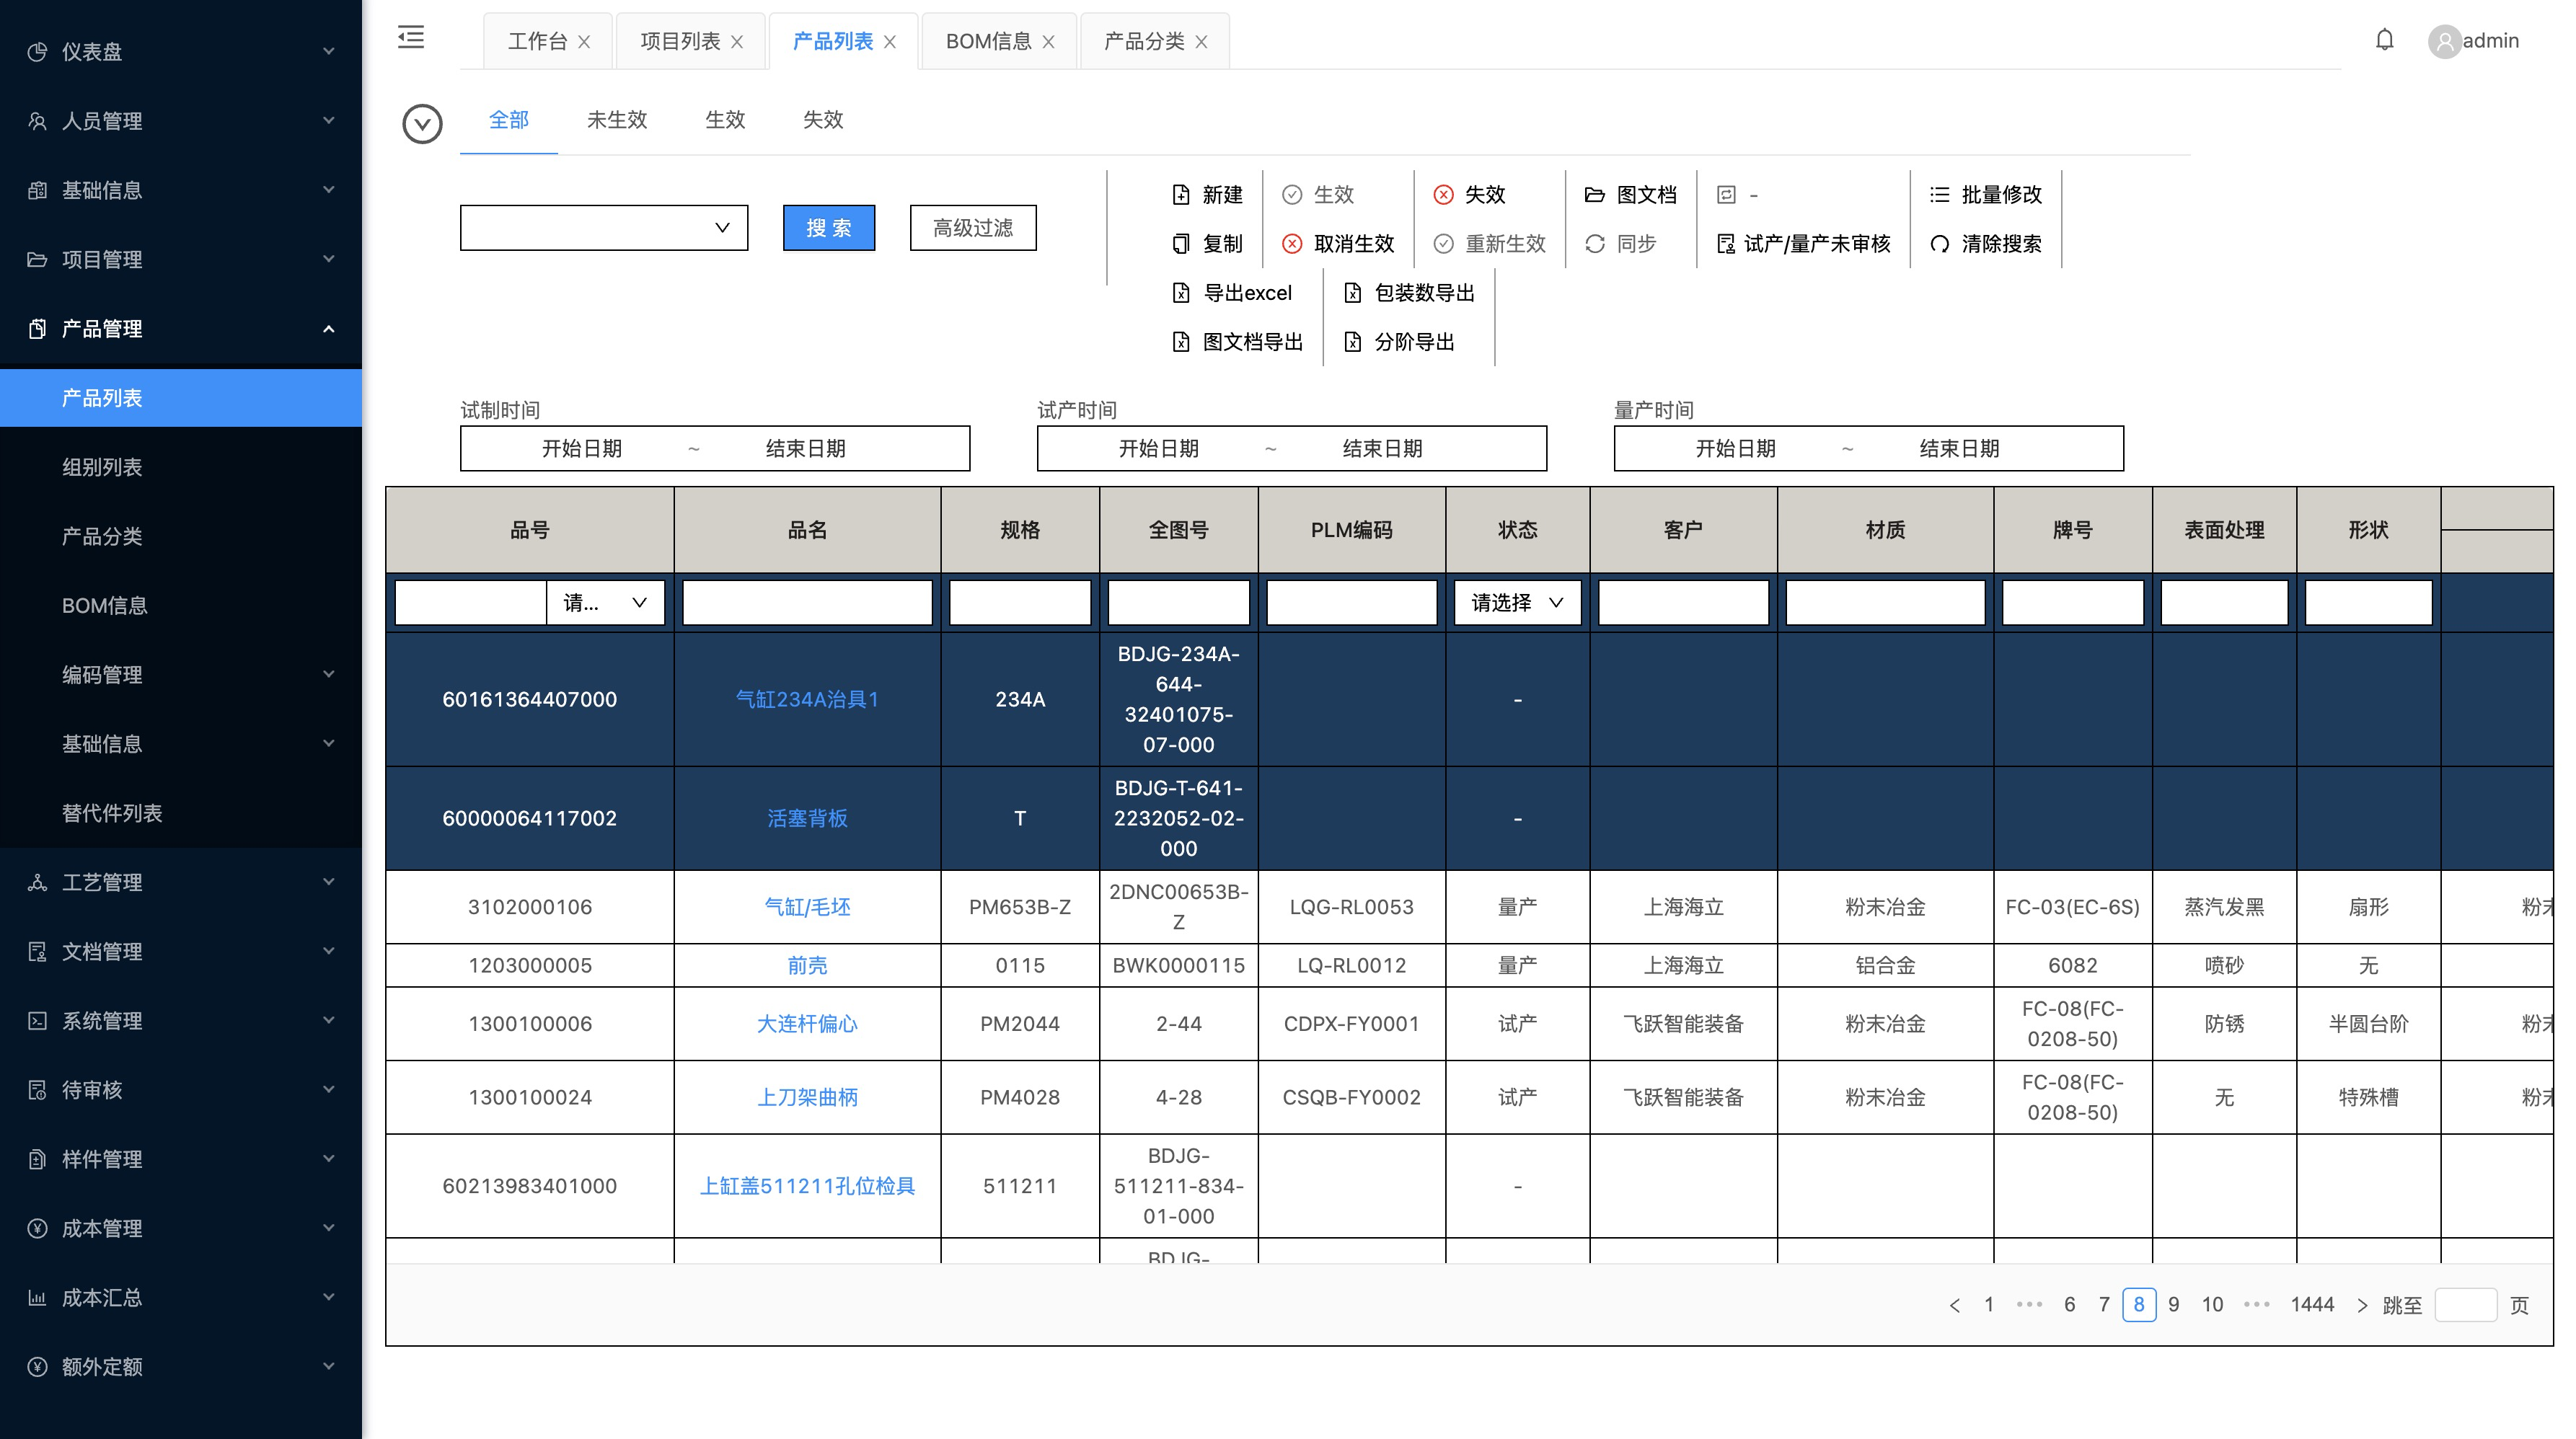
Task: Open 组别列表 sidebar item
Action: 181,466
